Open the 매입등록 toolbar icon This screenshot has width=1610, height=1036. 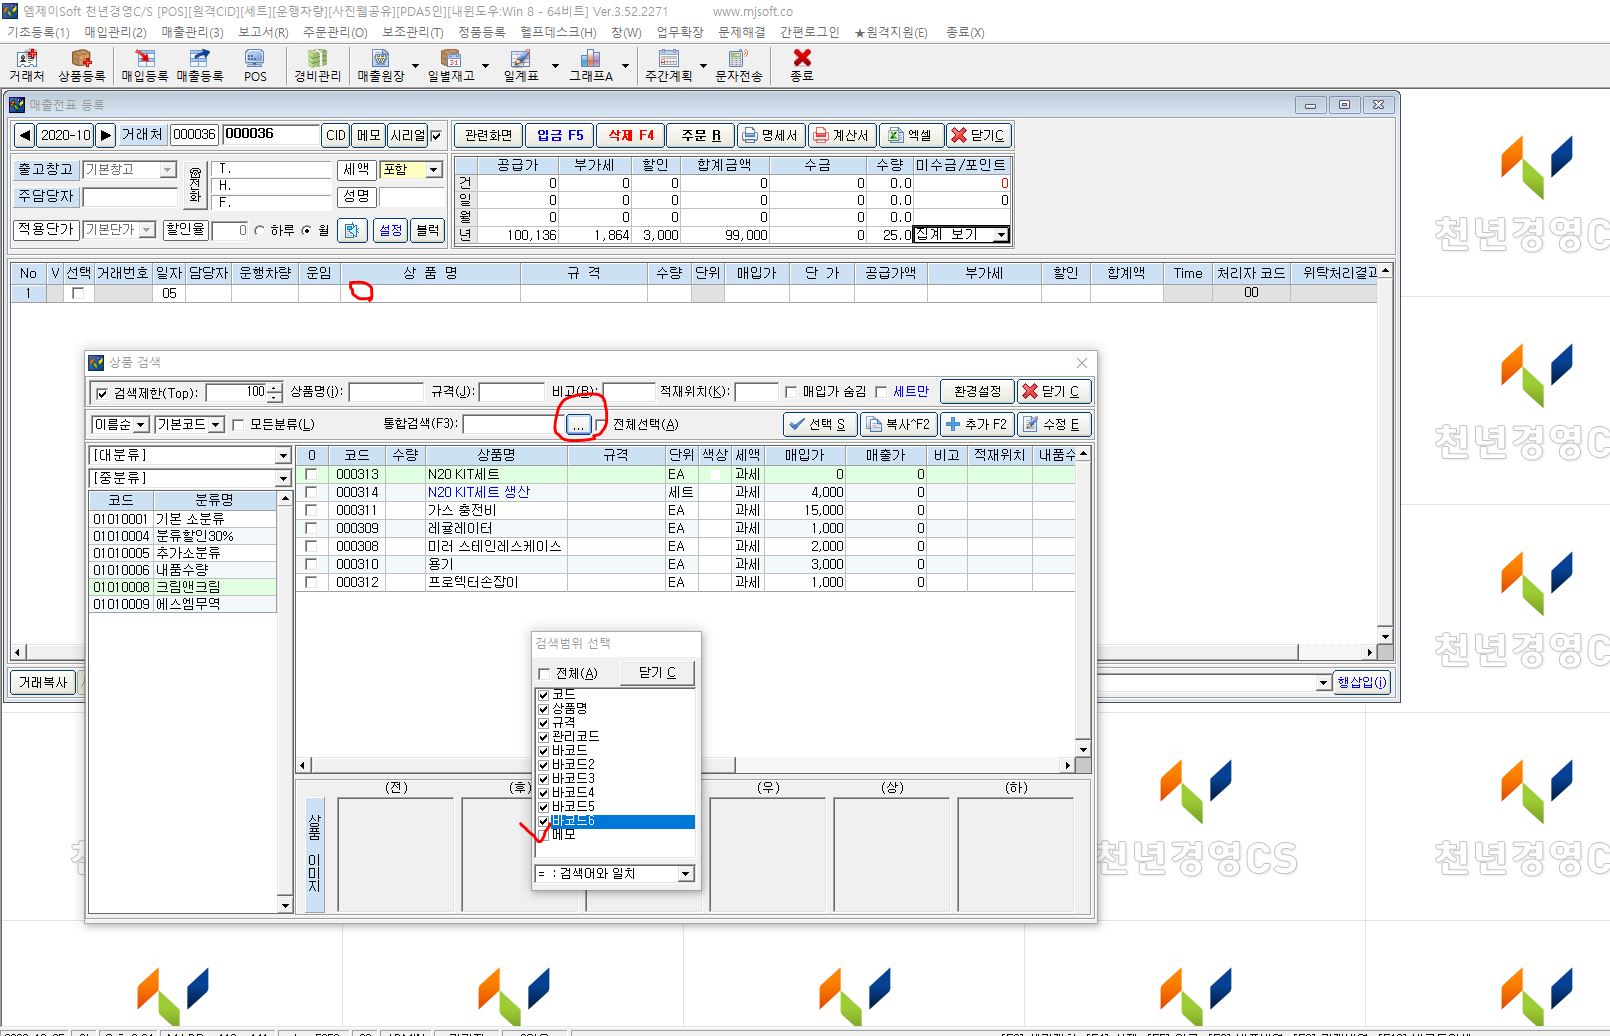(x=145, y=66)
